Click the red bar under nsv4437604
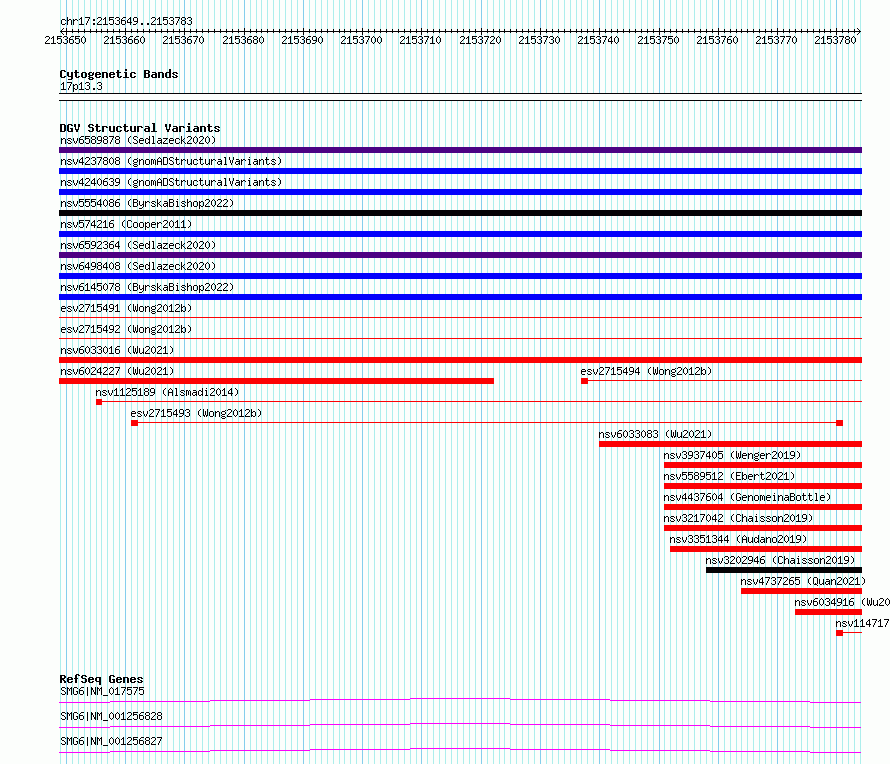890x764 pixels. tap(763, 507)
